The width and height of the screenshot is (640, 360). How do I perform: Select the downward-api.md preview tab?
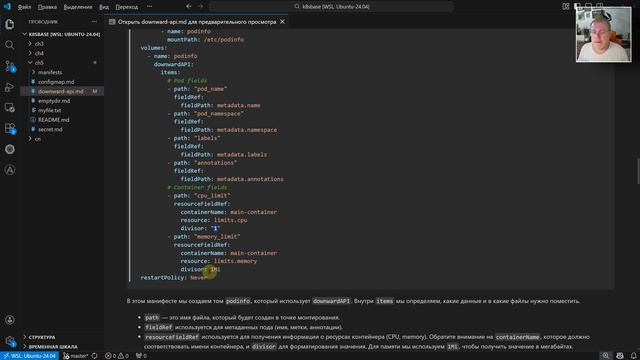click(197, 22)
